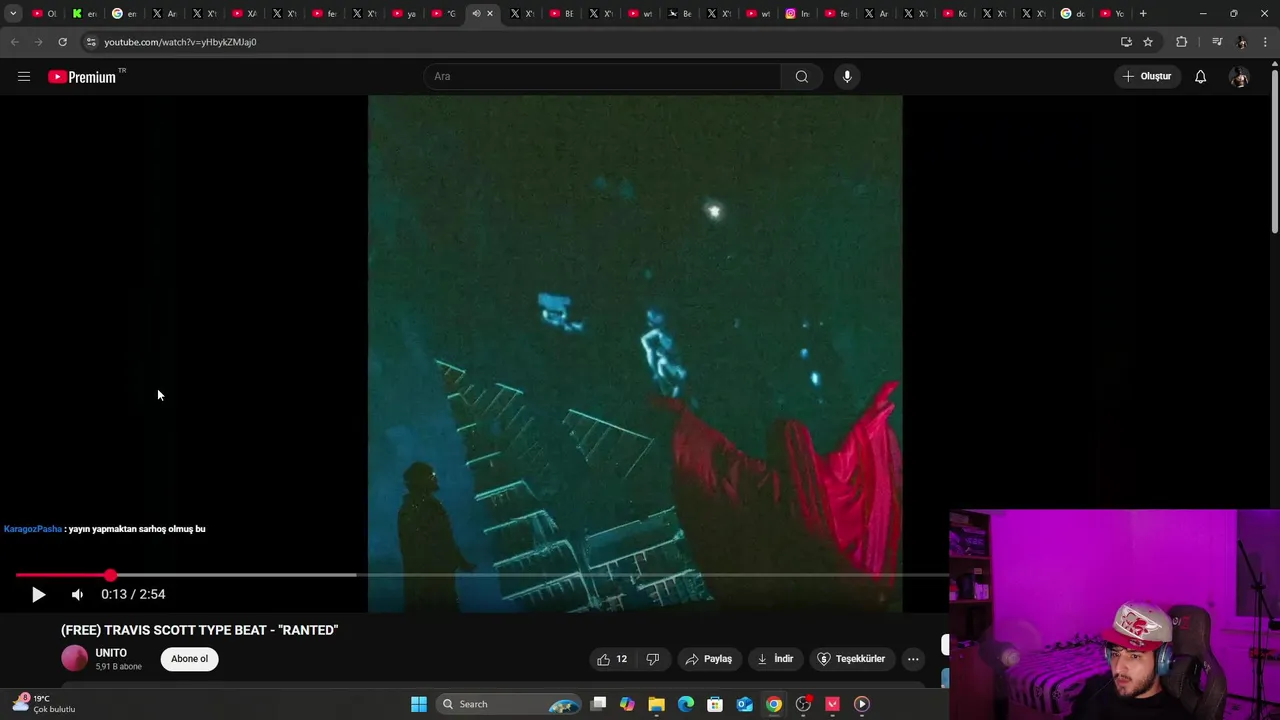Seek on the video progress bar

[482, 575]
